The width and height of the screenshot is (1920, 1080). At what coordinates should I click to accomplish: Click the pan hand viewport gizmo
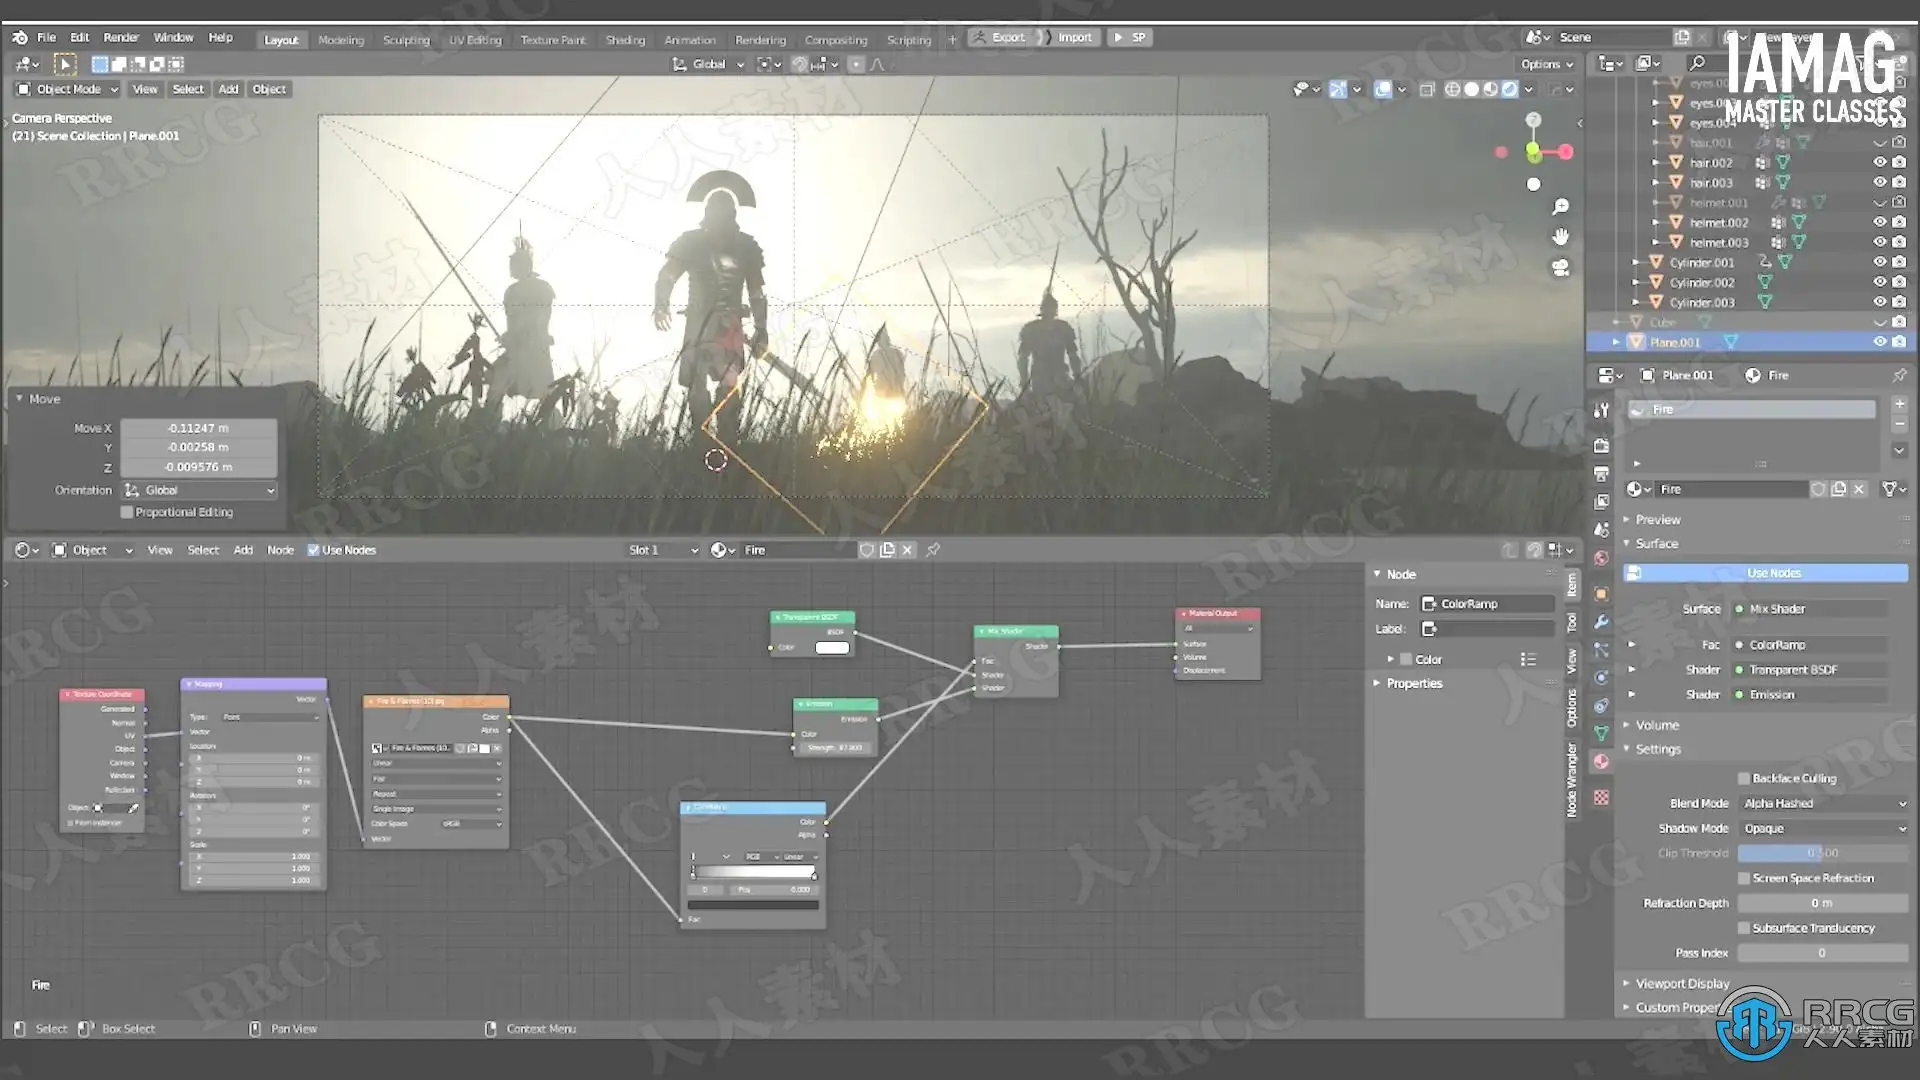click(x=1560, y=237)
